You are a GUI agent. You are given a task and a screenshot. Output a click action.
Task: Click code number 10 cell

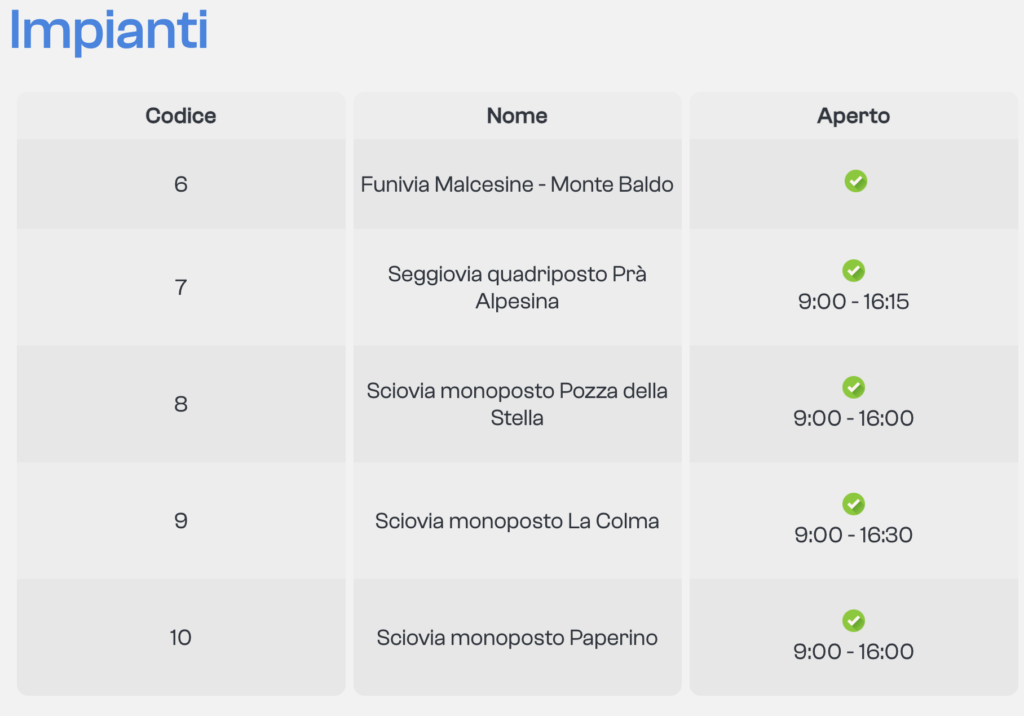click(181, 638)
